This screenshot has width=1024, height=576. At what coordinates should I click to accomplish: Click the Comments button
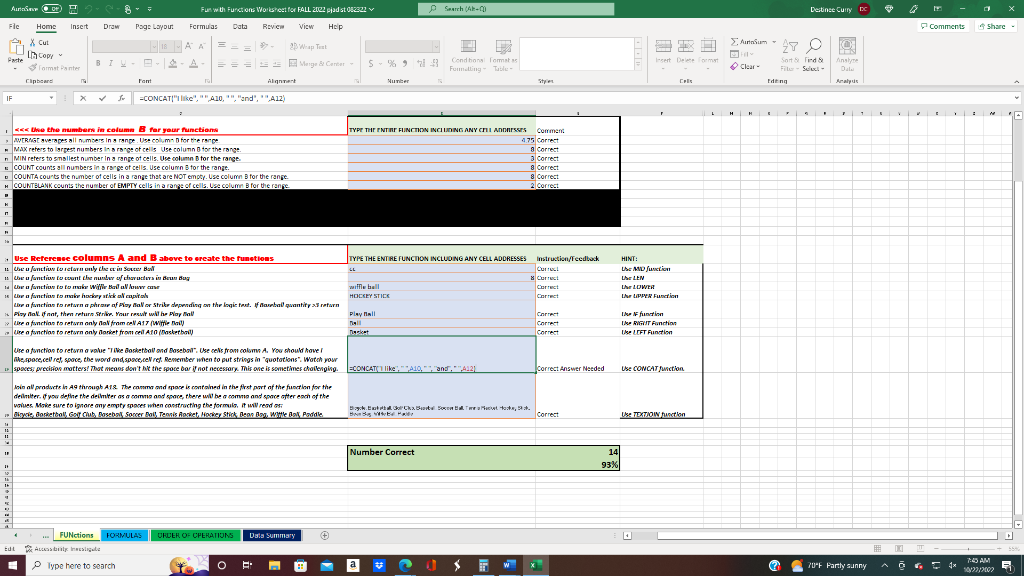click(942, 26)
